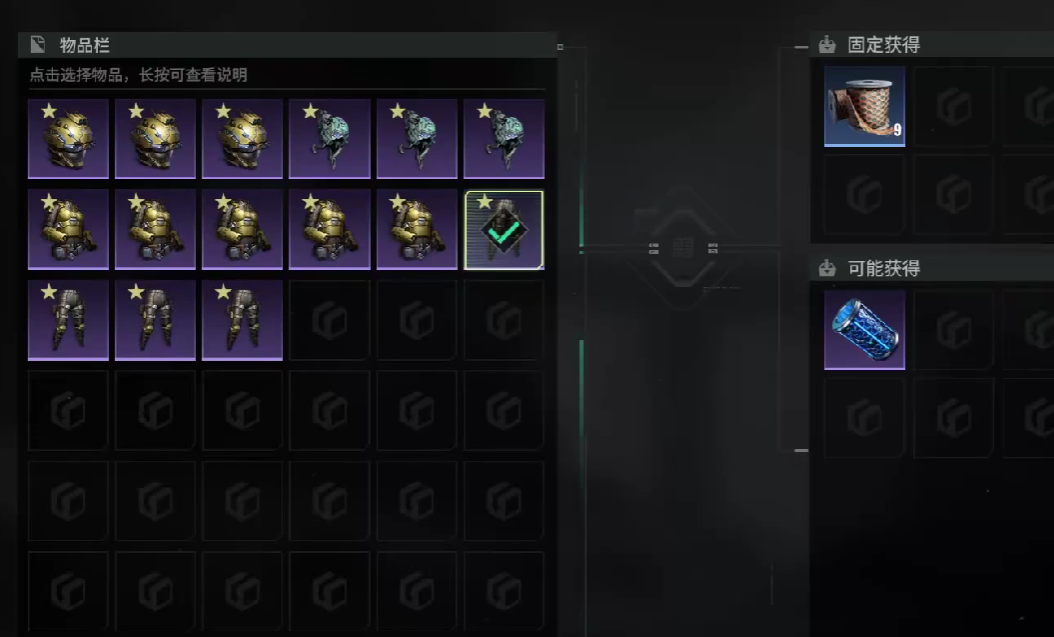Viewport: 1054px width, 637px height.
Task: Pick the first teal mask item
Action: pos(329,139)
